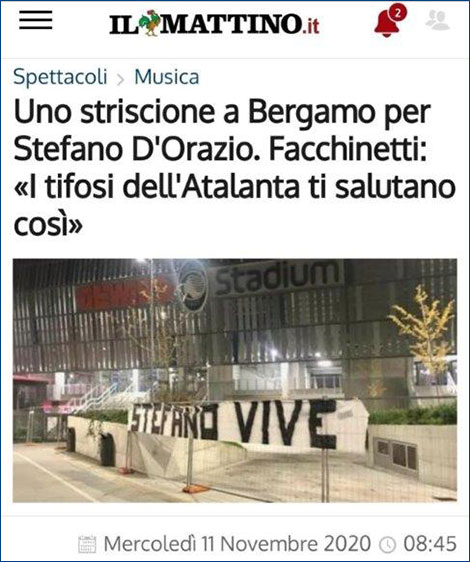Click the date Mercoledì 11 Novembre 2020

point(237,543)
